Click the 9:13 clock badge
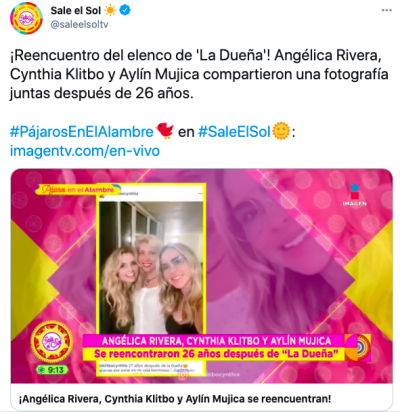The image size is (400, 412). (x=52, y=370)
